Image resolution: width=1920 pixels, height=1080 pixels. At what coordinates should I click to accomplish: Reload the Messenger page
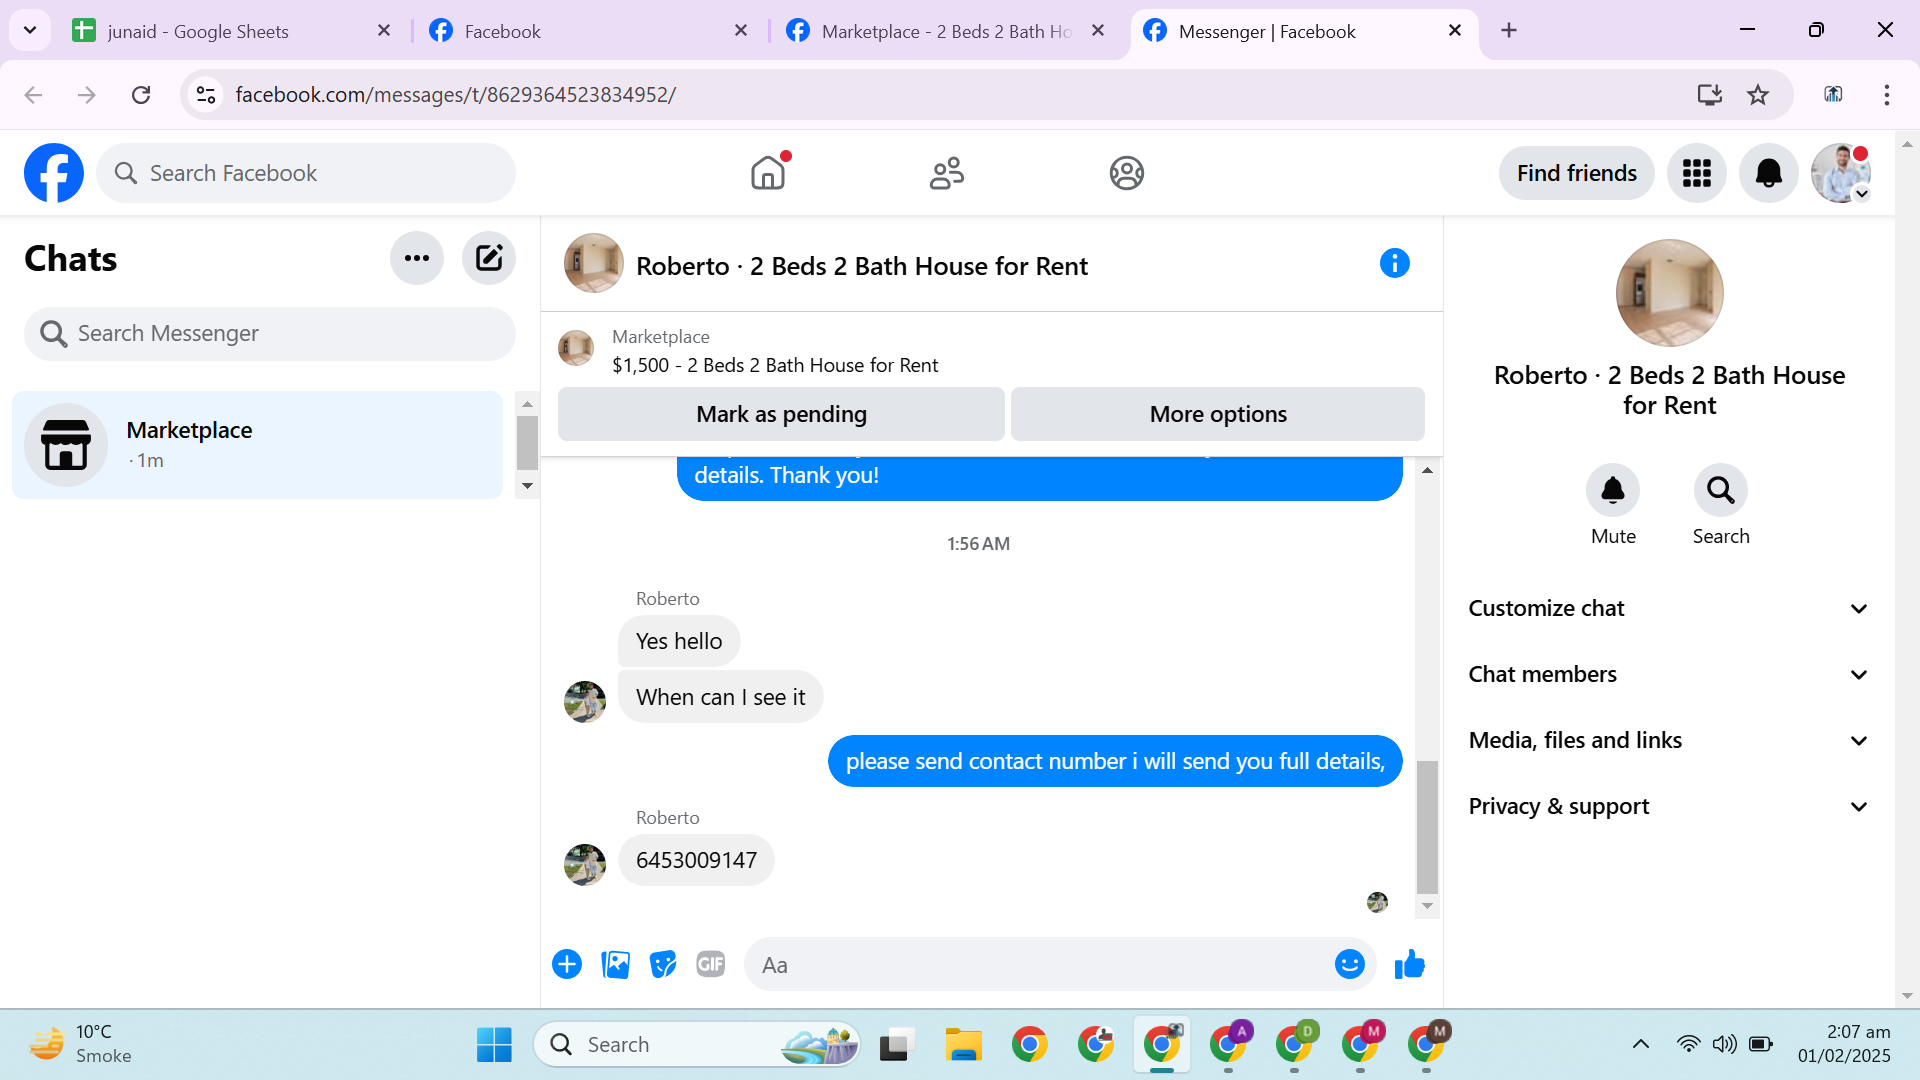pos(141,94)
